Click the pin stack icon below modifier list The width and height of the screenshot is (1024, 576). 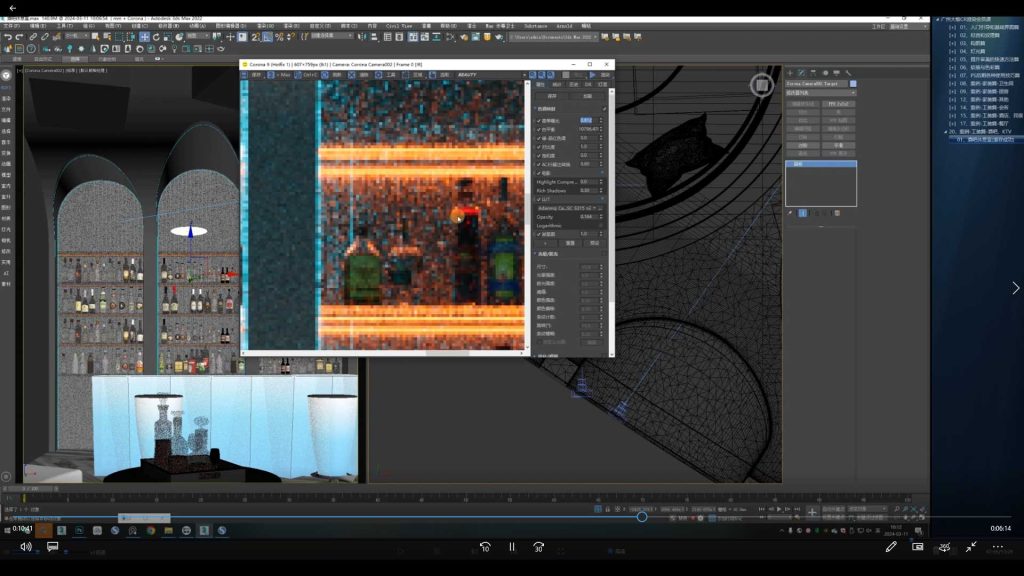pos(790,213)
